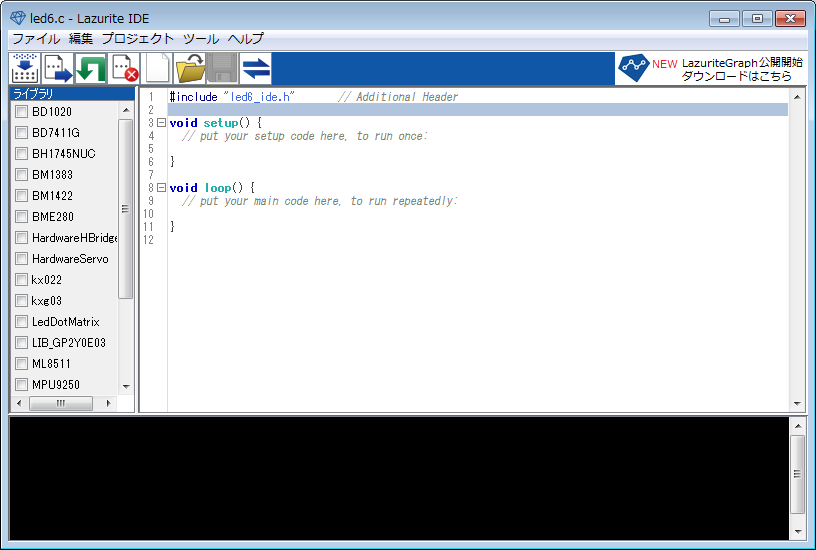This screenshot has width=816, height=550.
Task: Open the LazuriteGraph ダウンロードはこちら link
Action: (x=736, y=76)
